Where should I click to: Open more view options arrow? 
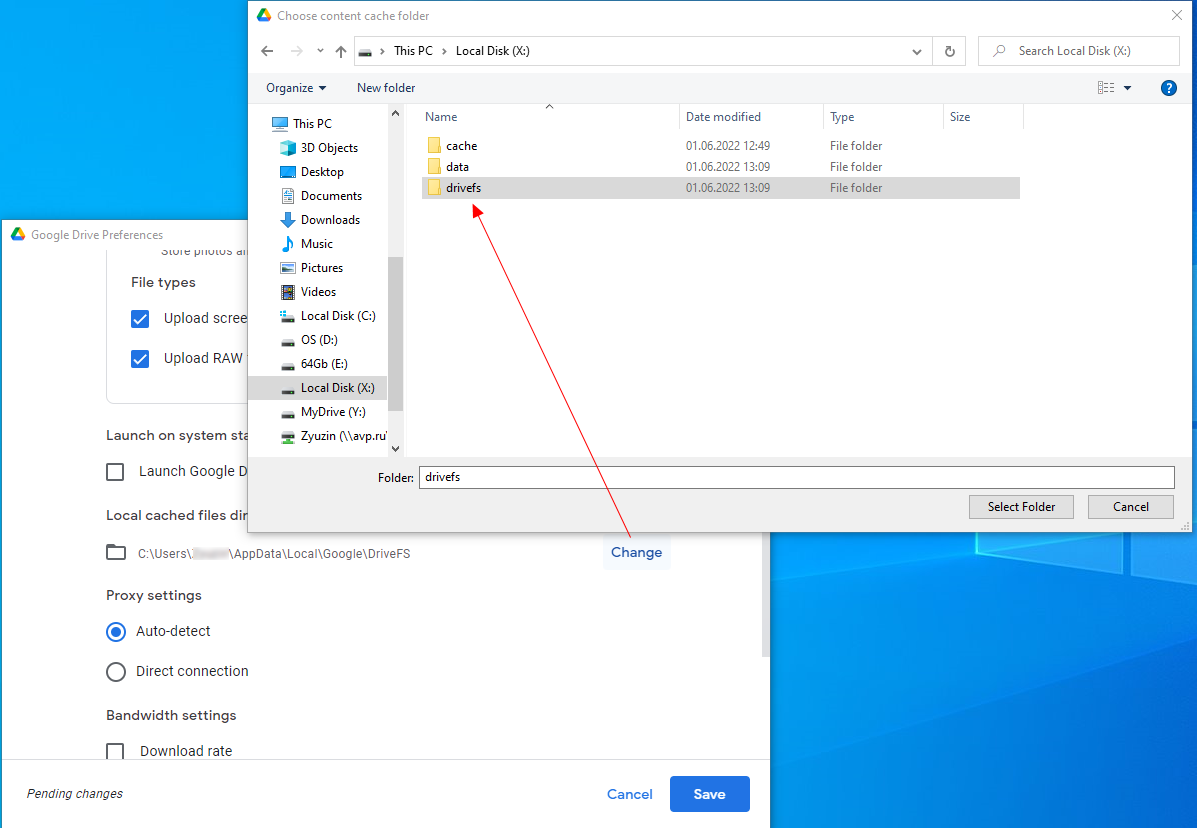click(x=1128, y=88)
